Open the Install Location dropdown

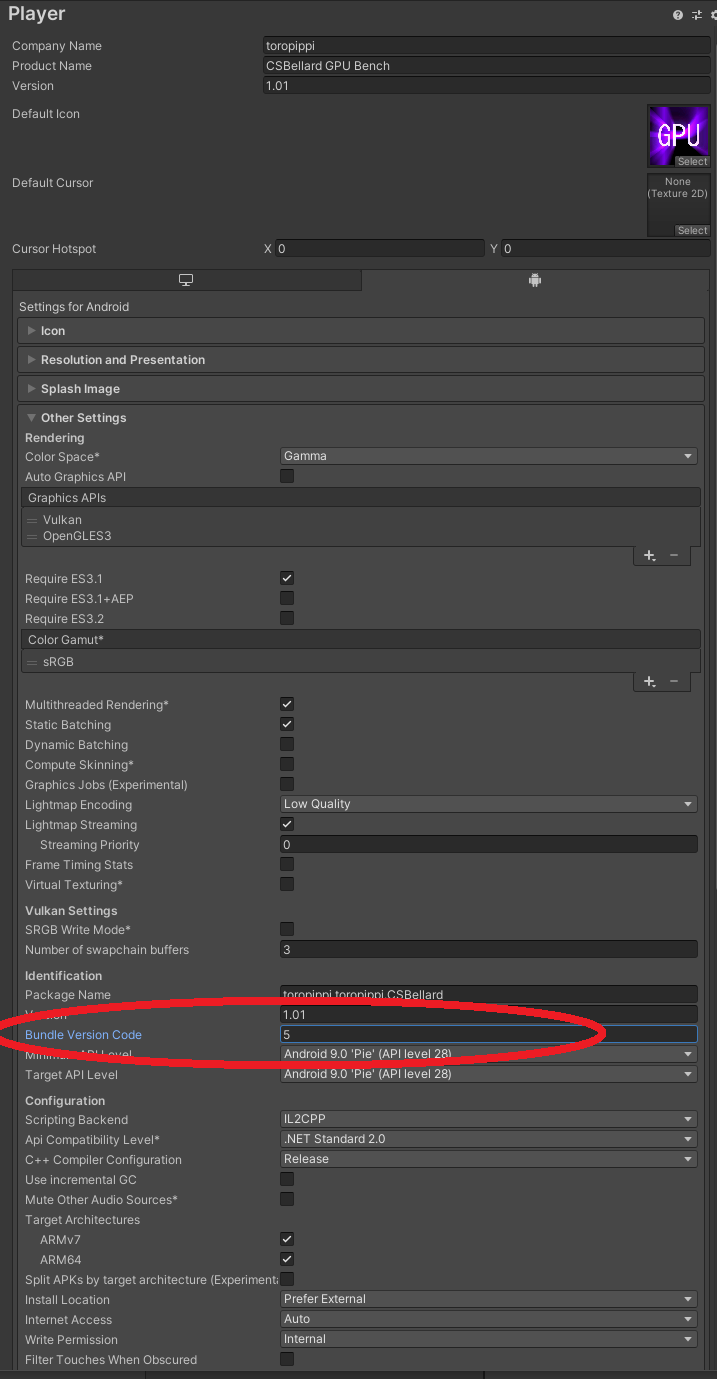[x=489, y=1299]
